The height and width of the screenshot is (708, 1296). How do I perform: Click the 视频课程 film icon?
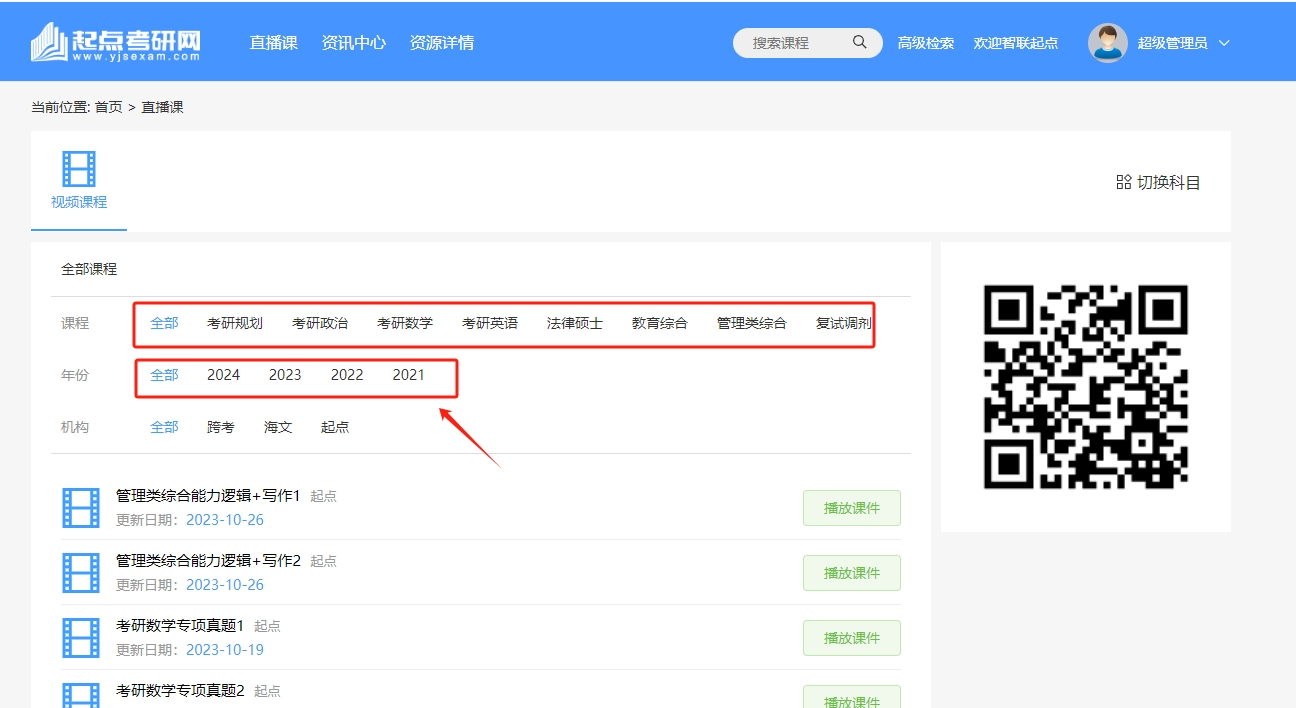pyautogui.click(x=79, y=169)
